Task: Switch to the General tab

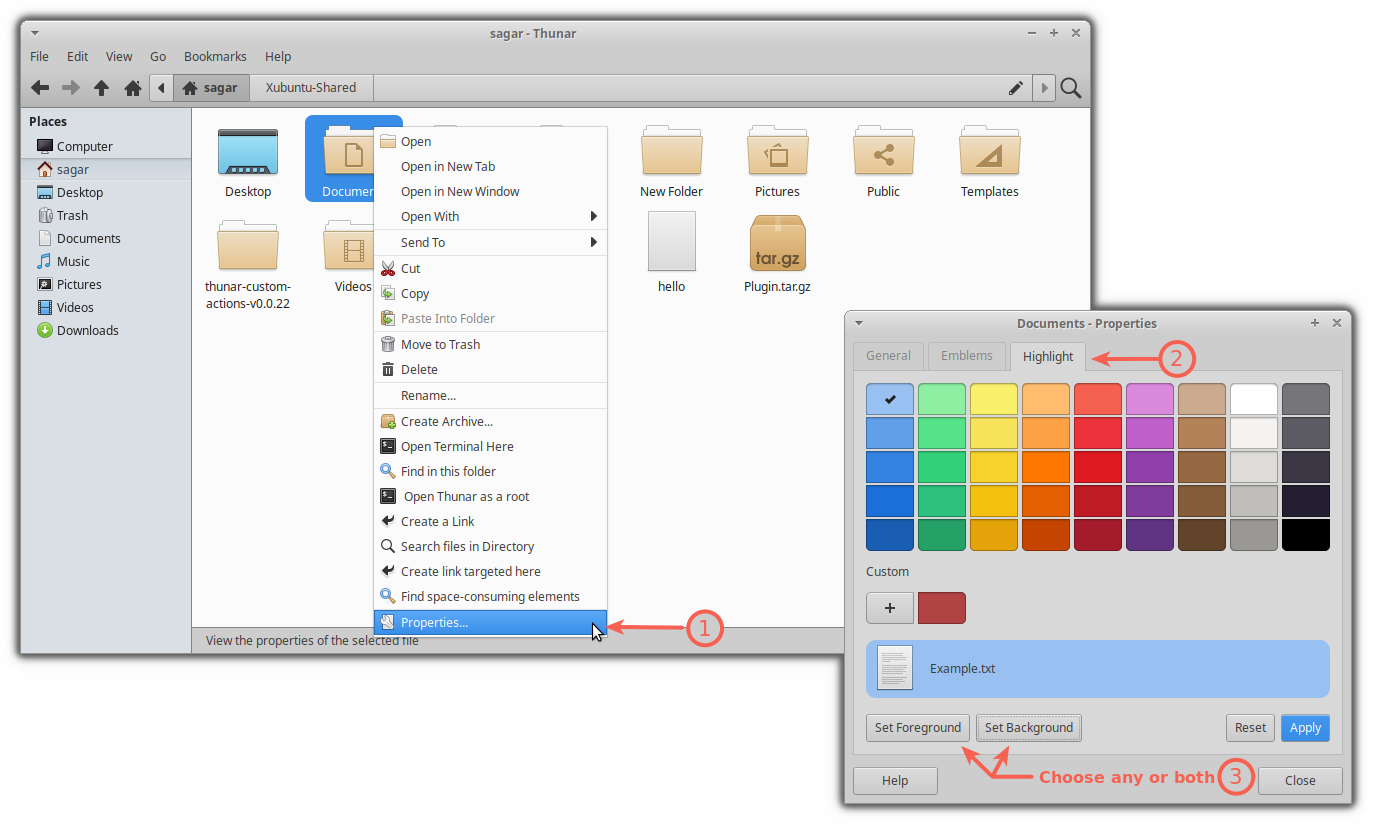Action: (x=888, y=355)
